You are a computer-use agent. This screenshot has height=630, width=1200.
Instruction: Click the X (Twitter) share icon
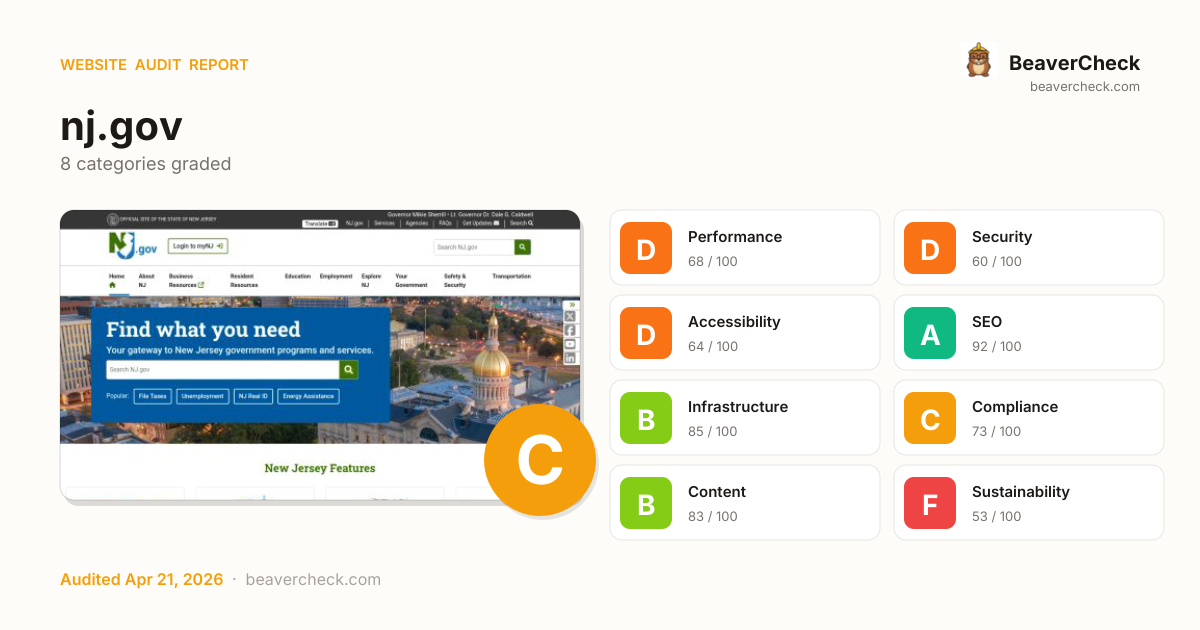point(570,317)
